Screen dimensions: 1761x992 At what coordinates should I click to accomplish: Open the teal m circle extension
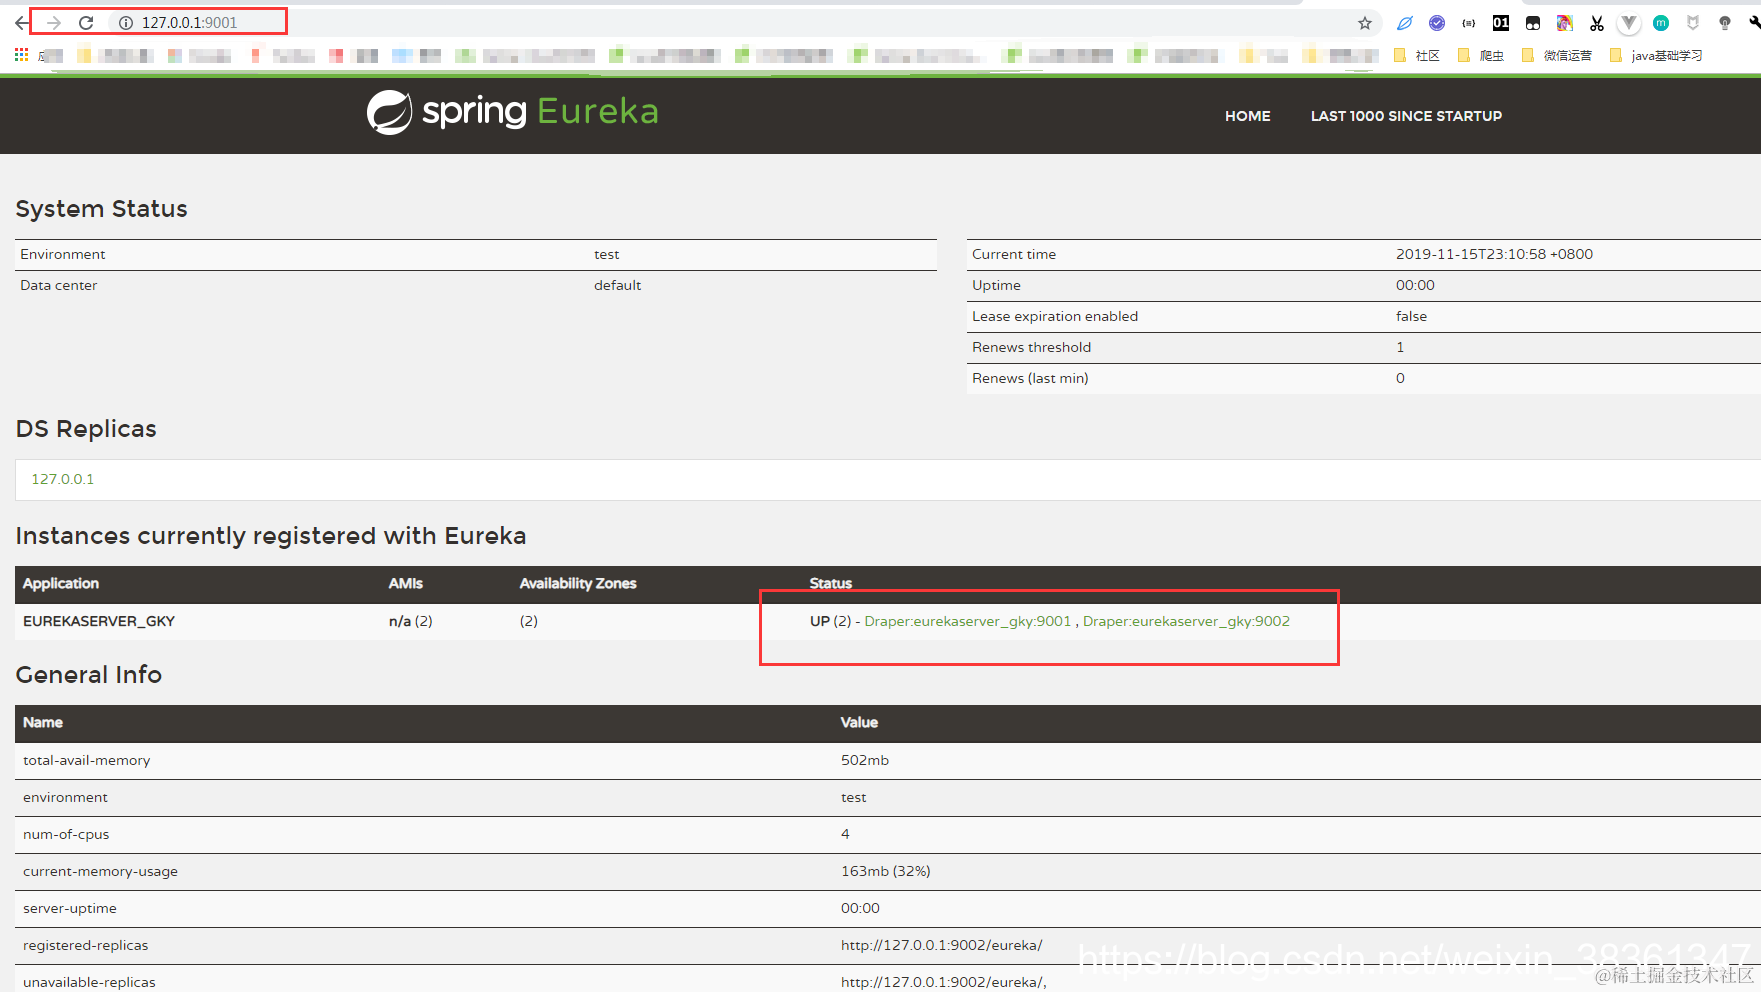1661,23
